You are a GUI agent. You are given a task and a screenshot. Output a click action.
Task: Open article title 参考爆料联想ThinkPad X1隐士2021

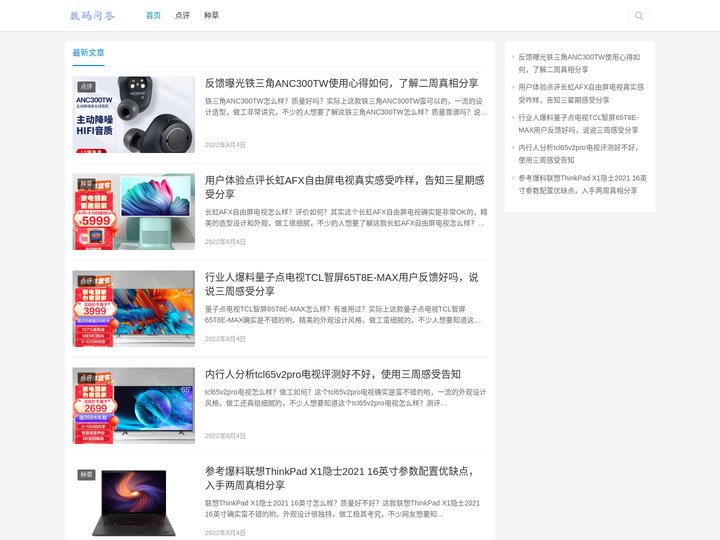pyautogui.click(x=339, y=478)
